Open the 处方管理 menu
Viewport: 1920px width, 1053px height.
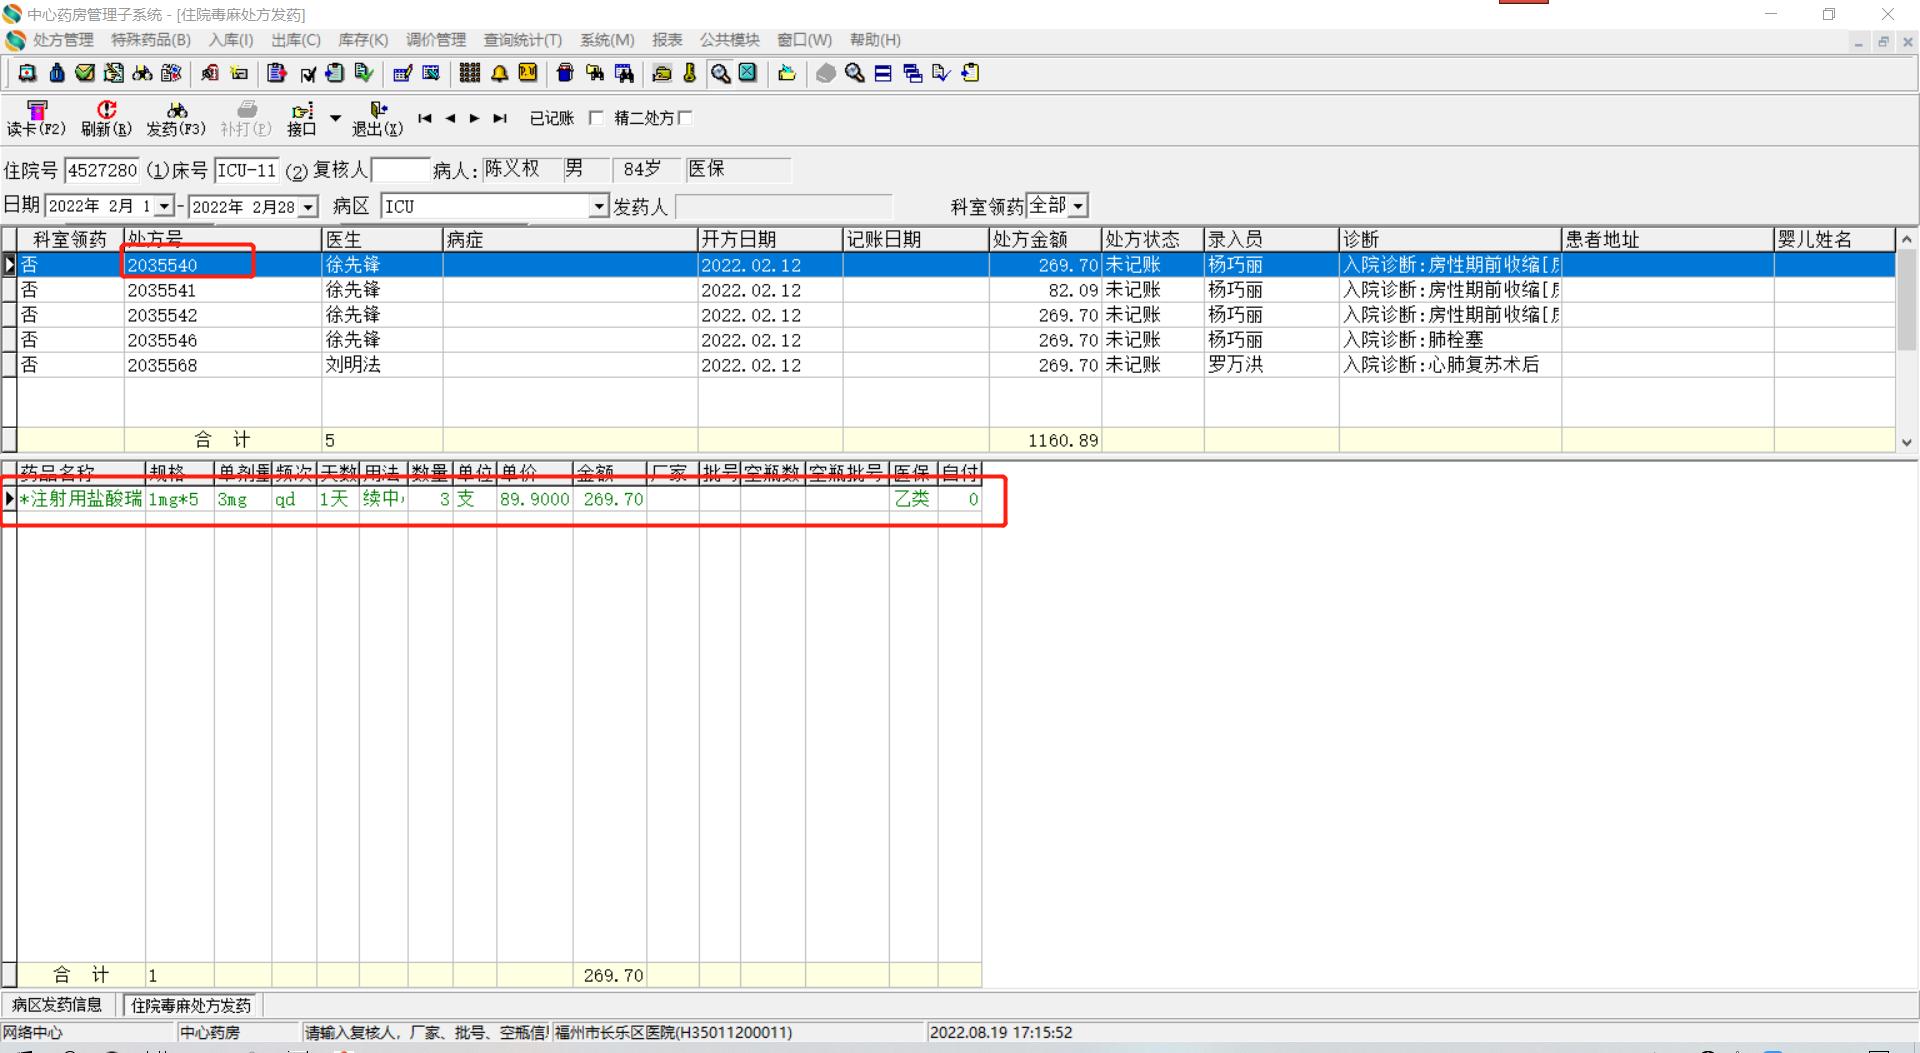click(x=63, y=40)
